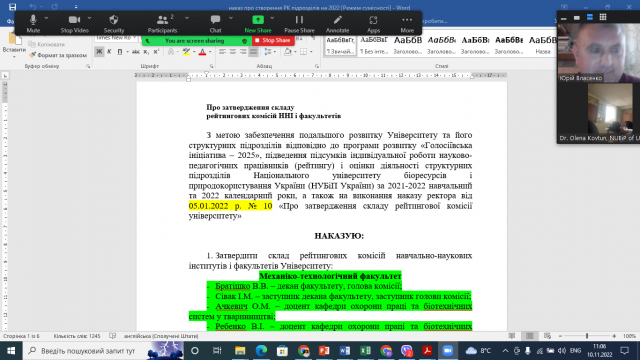The height and width of the screenshot is (360, 640).
Task: Open the Windows Start menu
Action: [11, 351]
